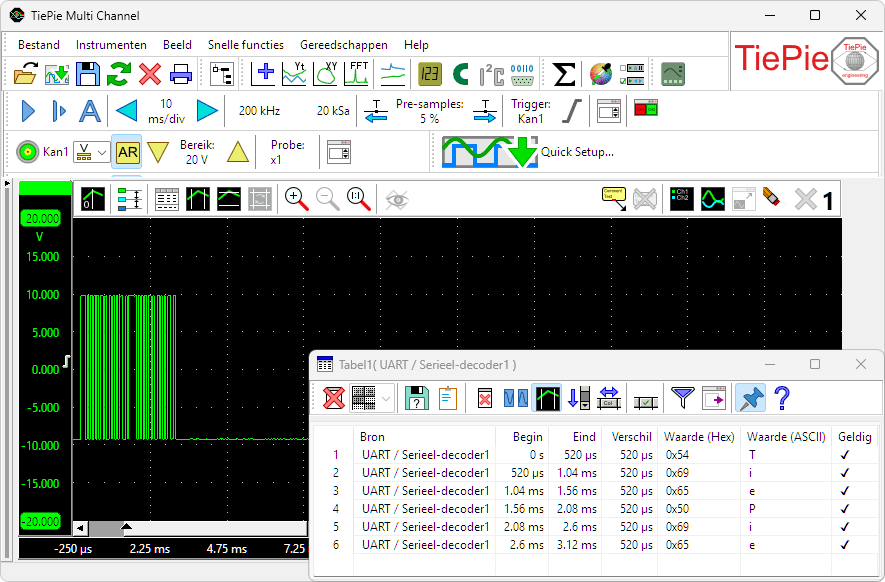
Task: Open table help question mark
Action: 782,399
